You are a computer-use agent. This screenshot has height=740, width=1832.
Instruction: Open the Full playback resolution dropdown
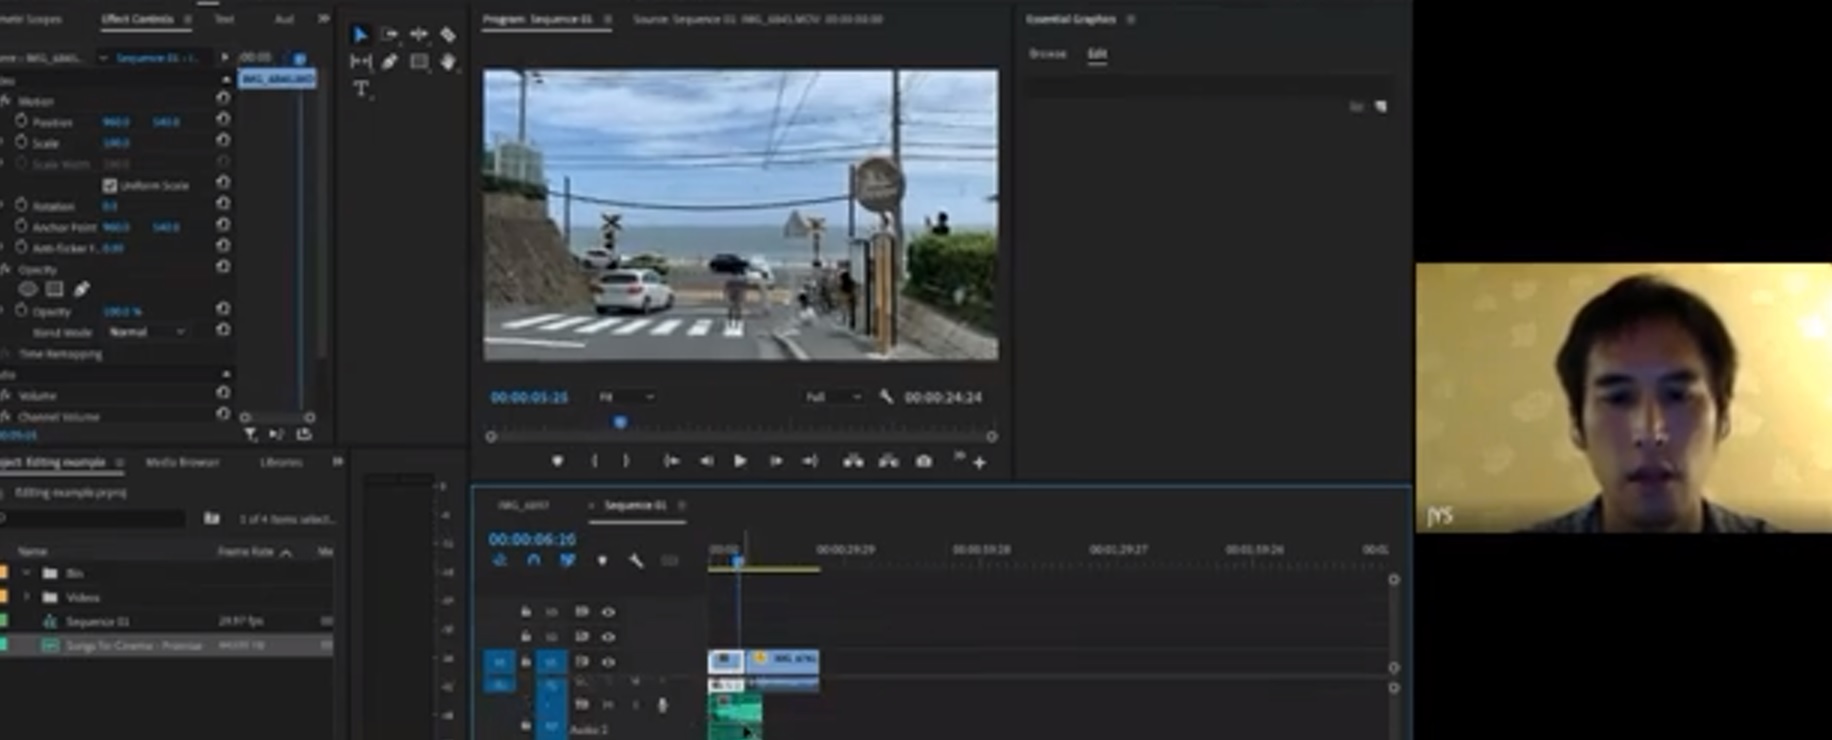[x=833, y=397]
